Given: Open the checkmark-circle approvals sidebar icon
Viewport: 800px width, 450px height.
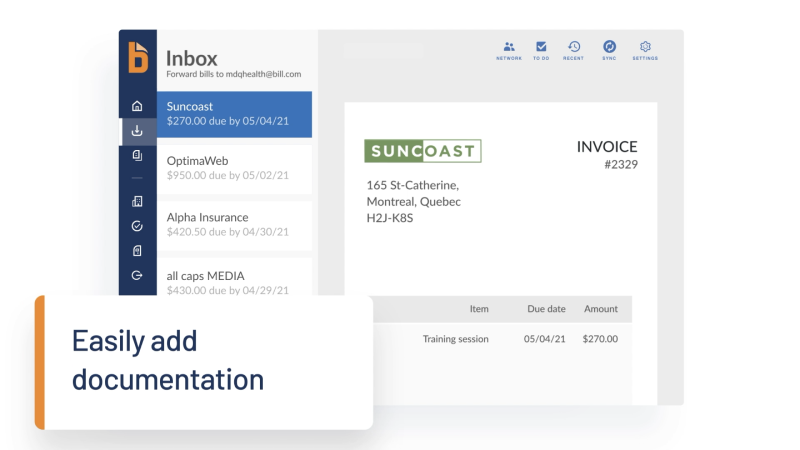Looking at the screenshot, I should click(137, 226).
